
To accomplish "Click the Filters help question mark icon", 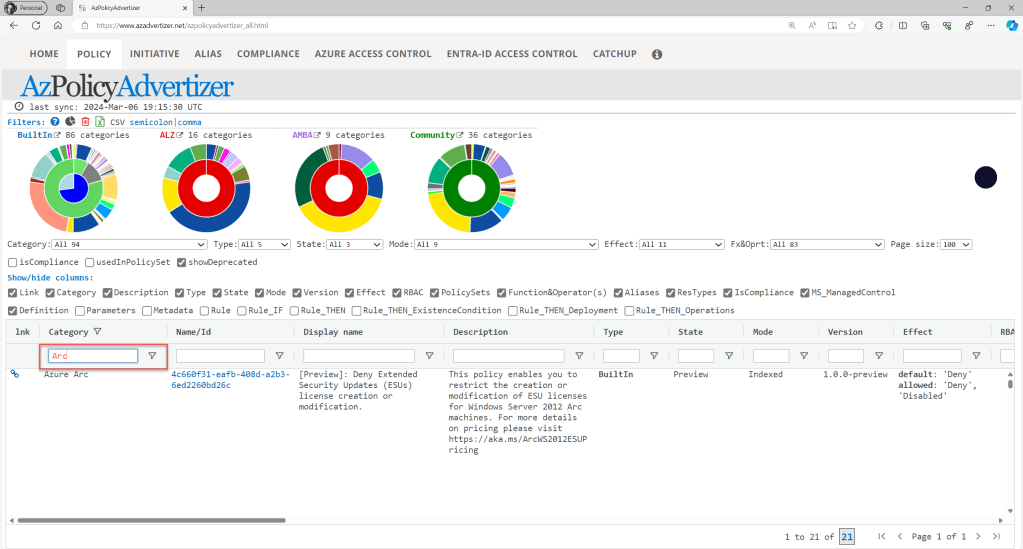I will tap(55, 121).
